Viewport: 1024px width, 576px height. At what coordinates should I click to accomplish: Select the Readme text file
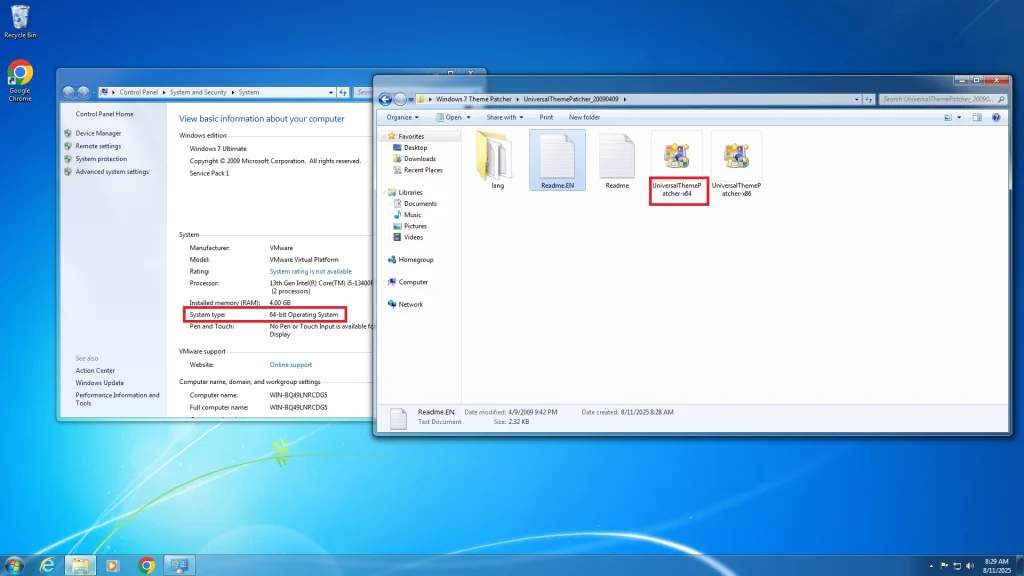(x=616, y=160)
